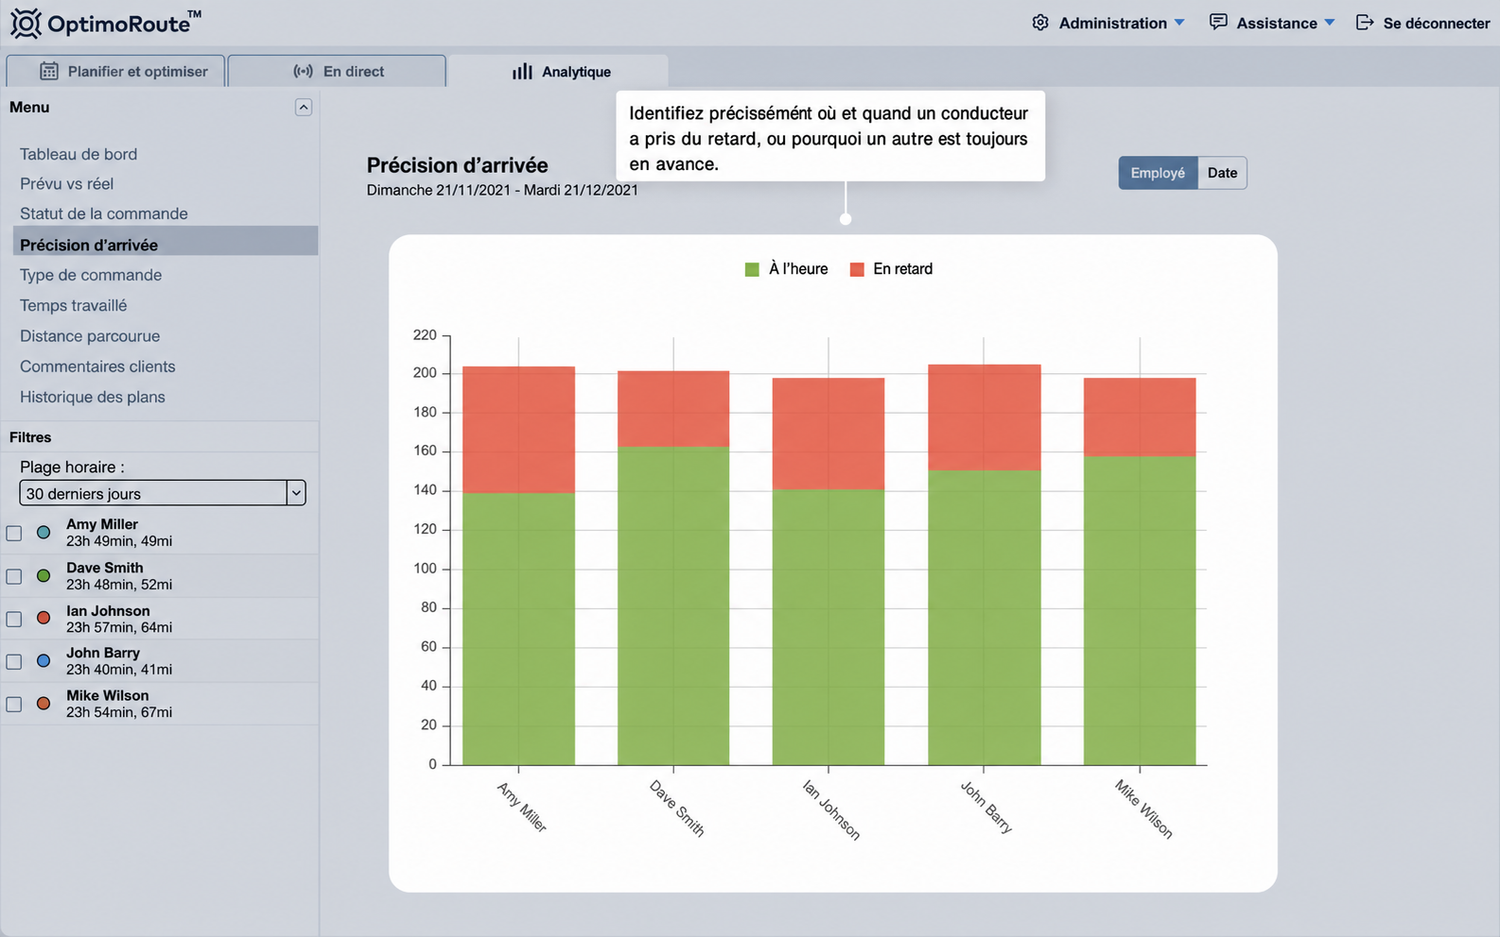Viewport: 1500px width, 937px height.
Task: Toggle the green À l'heure legend square
Action: pos(752,269)
